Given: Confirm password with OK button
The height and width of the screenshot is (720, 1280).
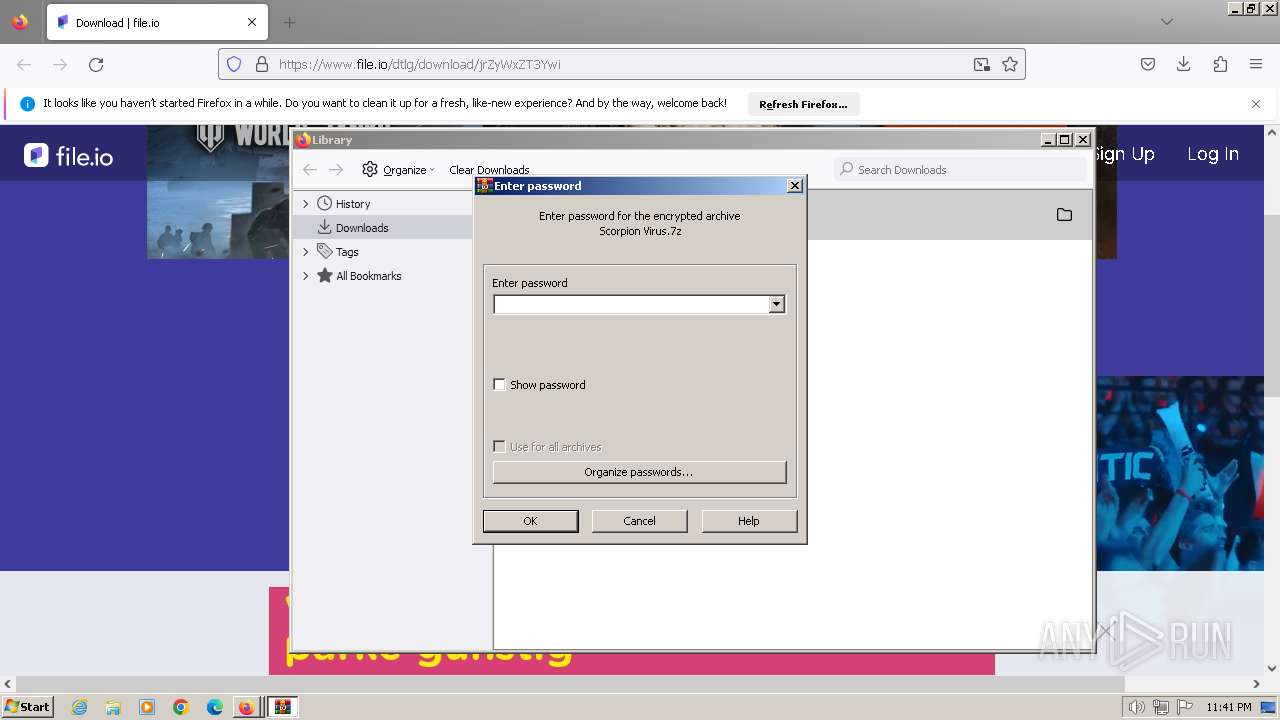Looking at the screenshot, I should pos(530,521).
